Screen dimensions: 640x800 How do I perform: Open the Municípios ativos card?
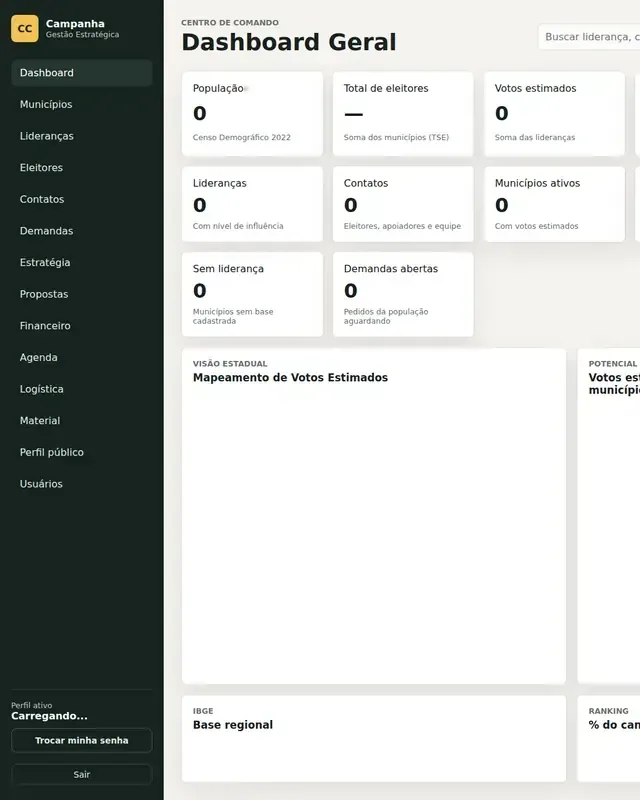(x=554, y=204)
